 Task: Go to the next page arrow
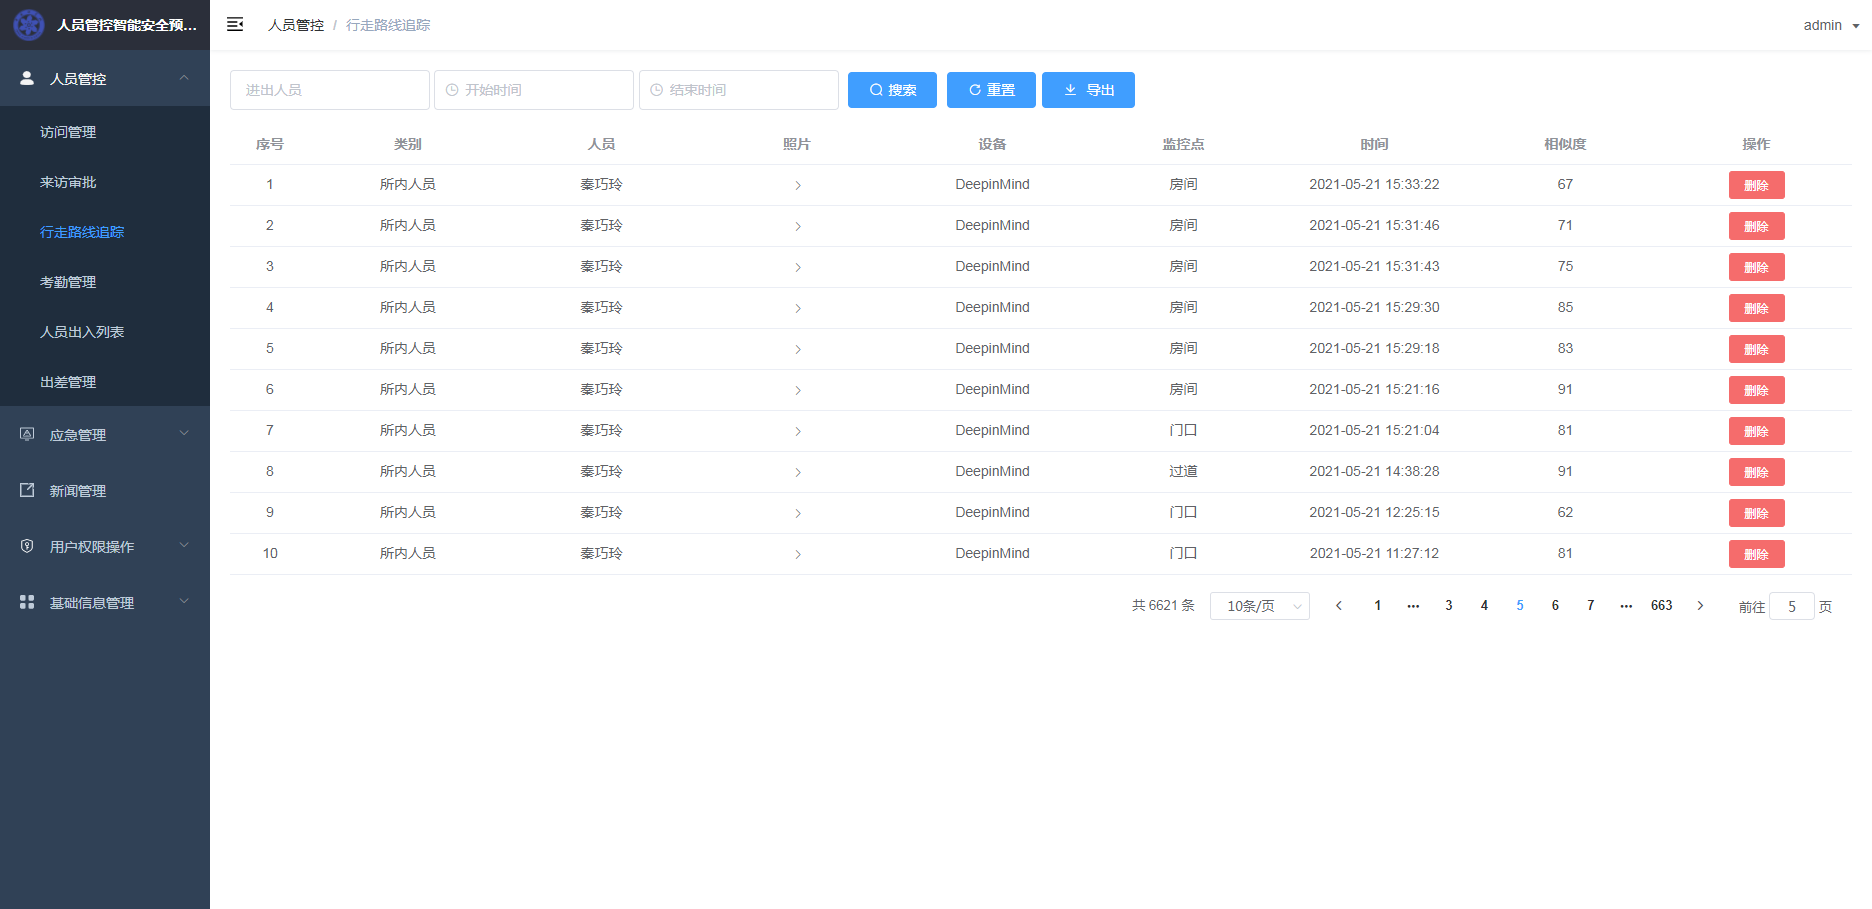[1700, 606]
